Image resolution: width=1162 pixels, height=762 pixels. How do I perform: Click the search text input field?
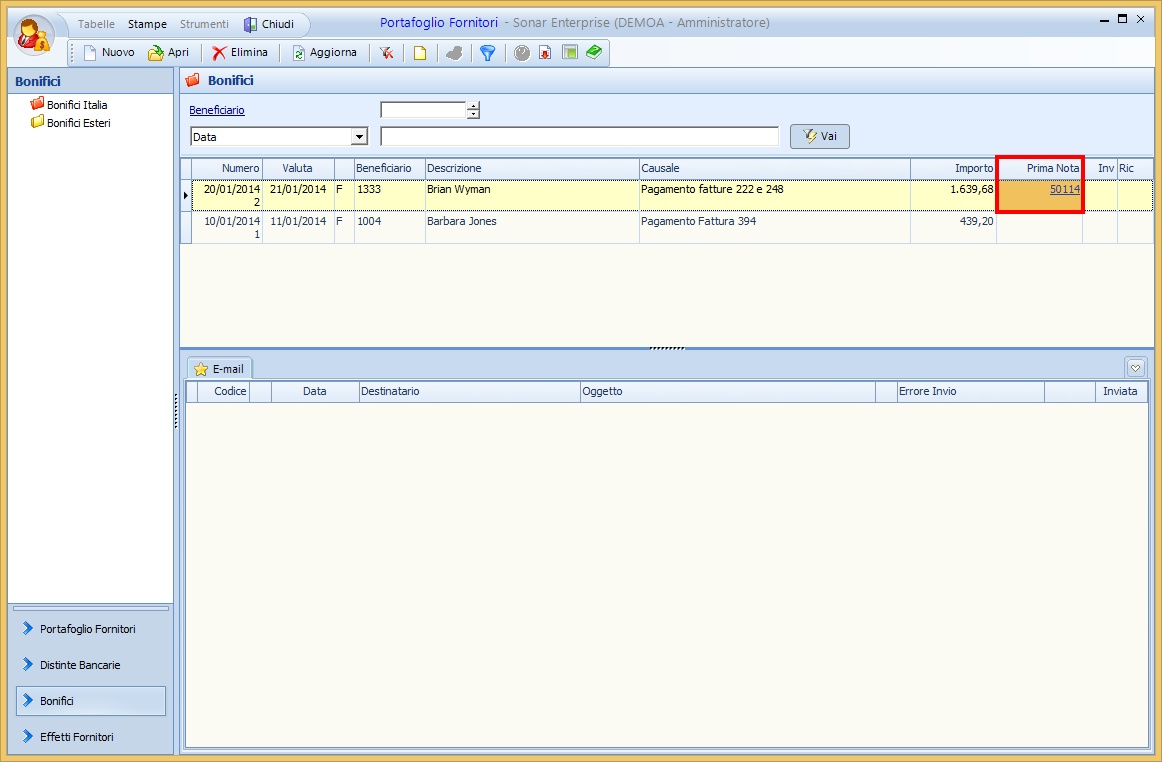point(579,137)
